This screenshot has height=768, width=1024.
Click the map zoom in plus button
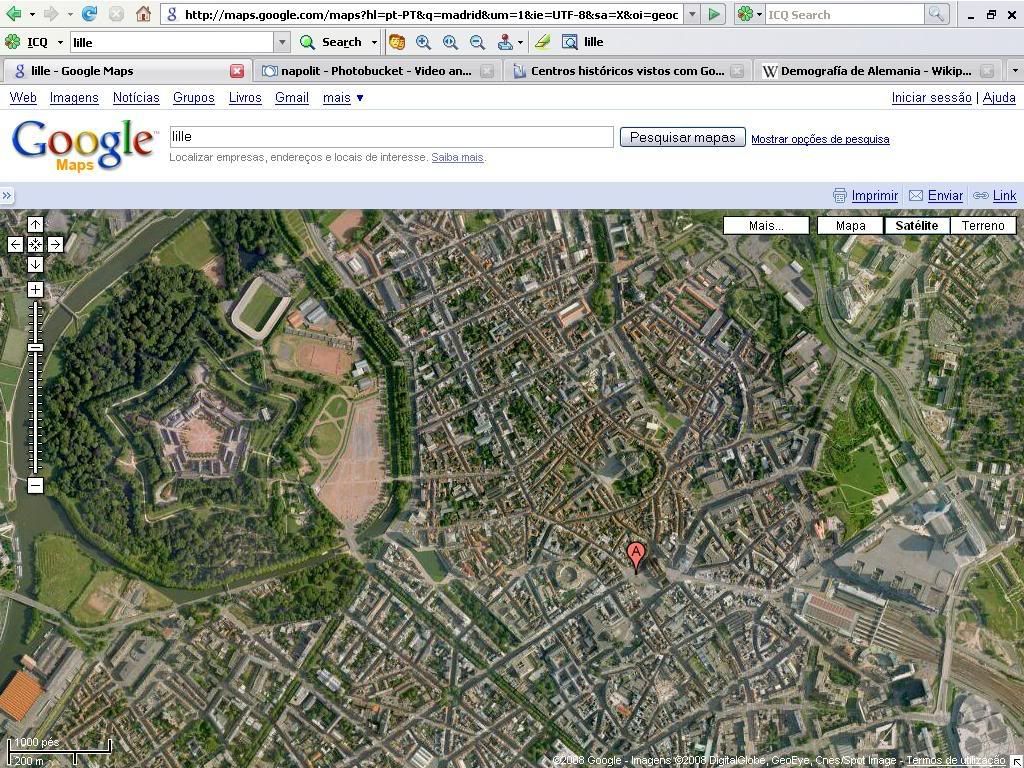click(x=35, y=289)
